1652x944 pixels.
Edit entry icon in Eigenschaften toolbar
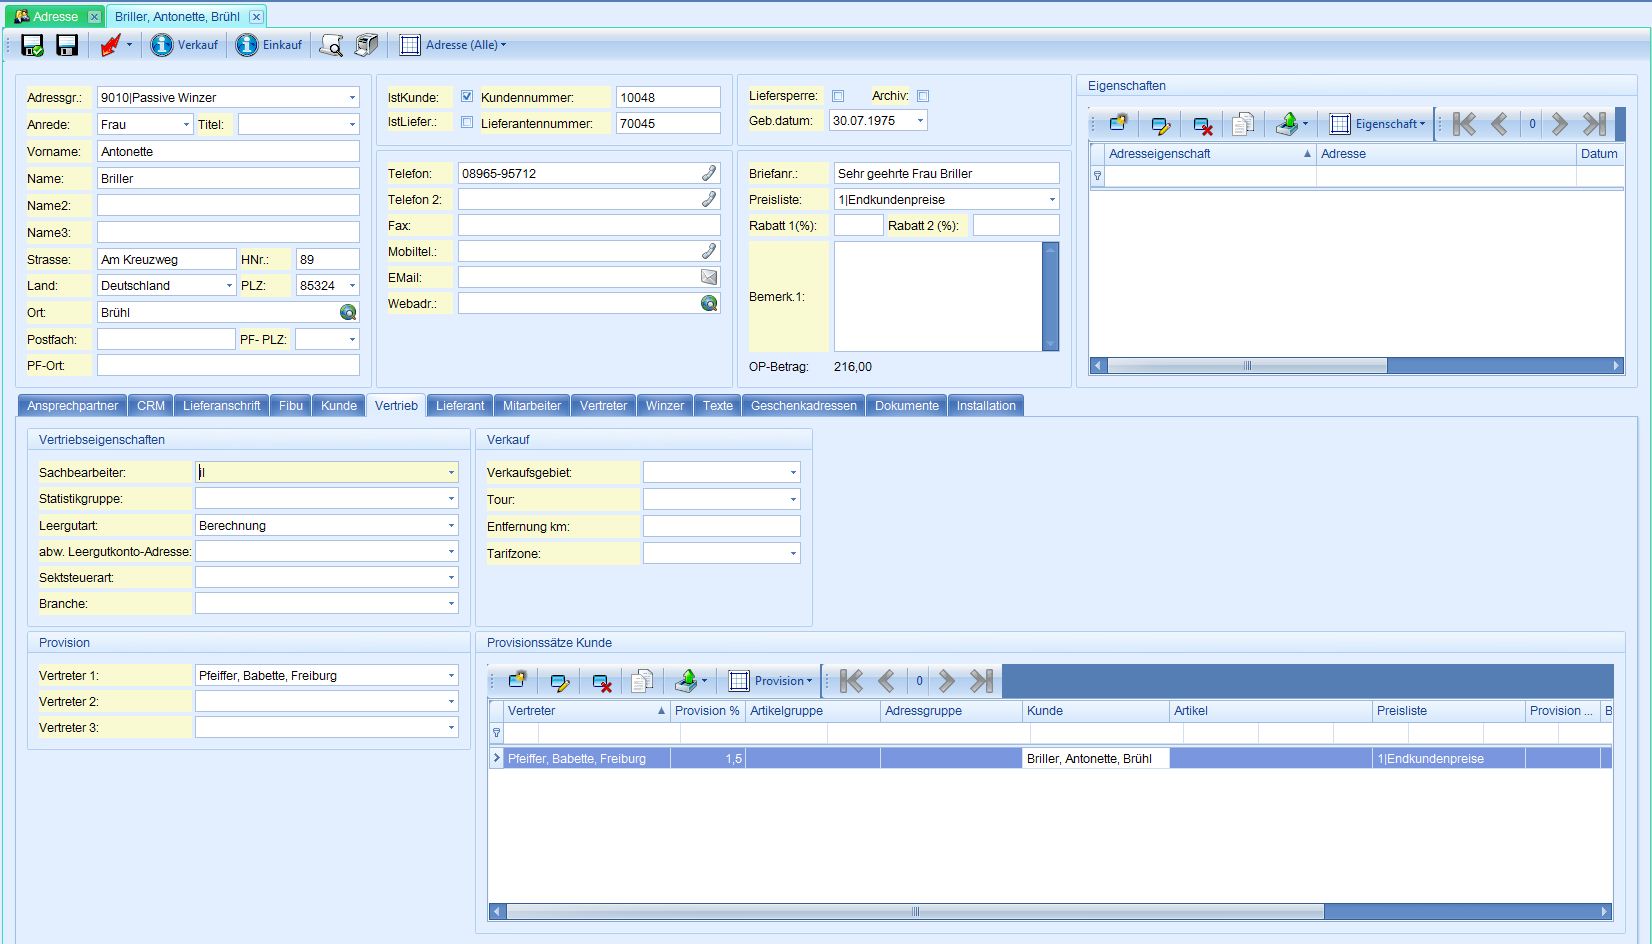[x=1160, y=124]
